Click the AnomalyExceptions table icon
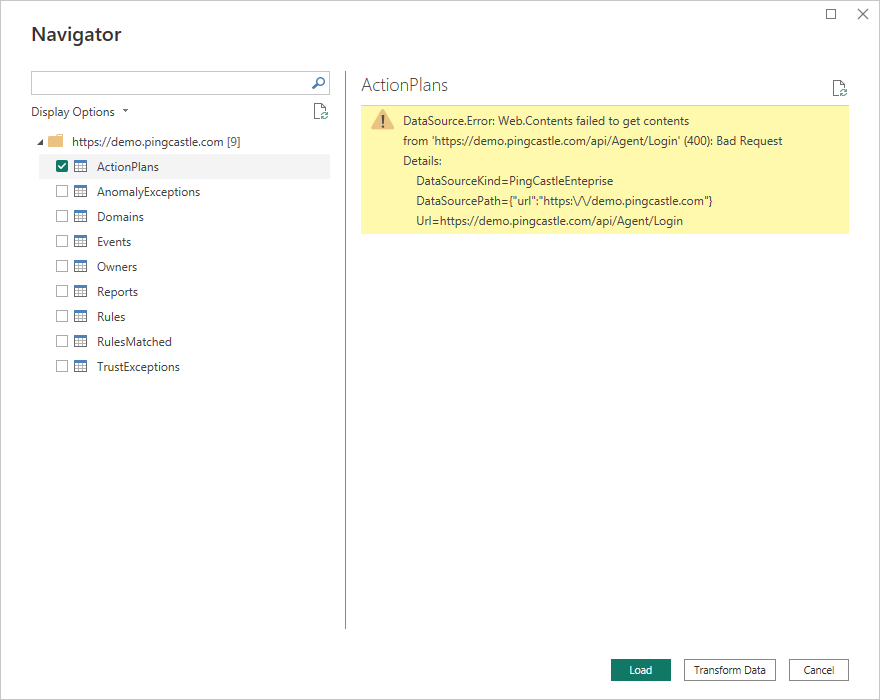 [x=81, y=191]
